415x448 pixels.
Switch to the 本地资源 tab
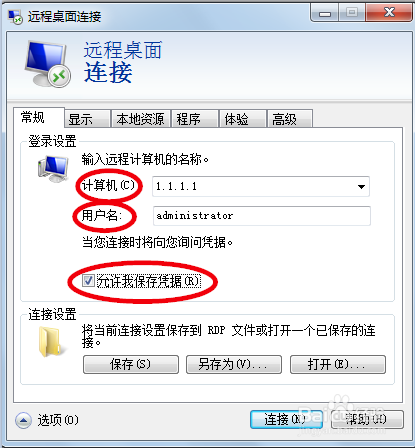[141, 119]
